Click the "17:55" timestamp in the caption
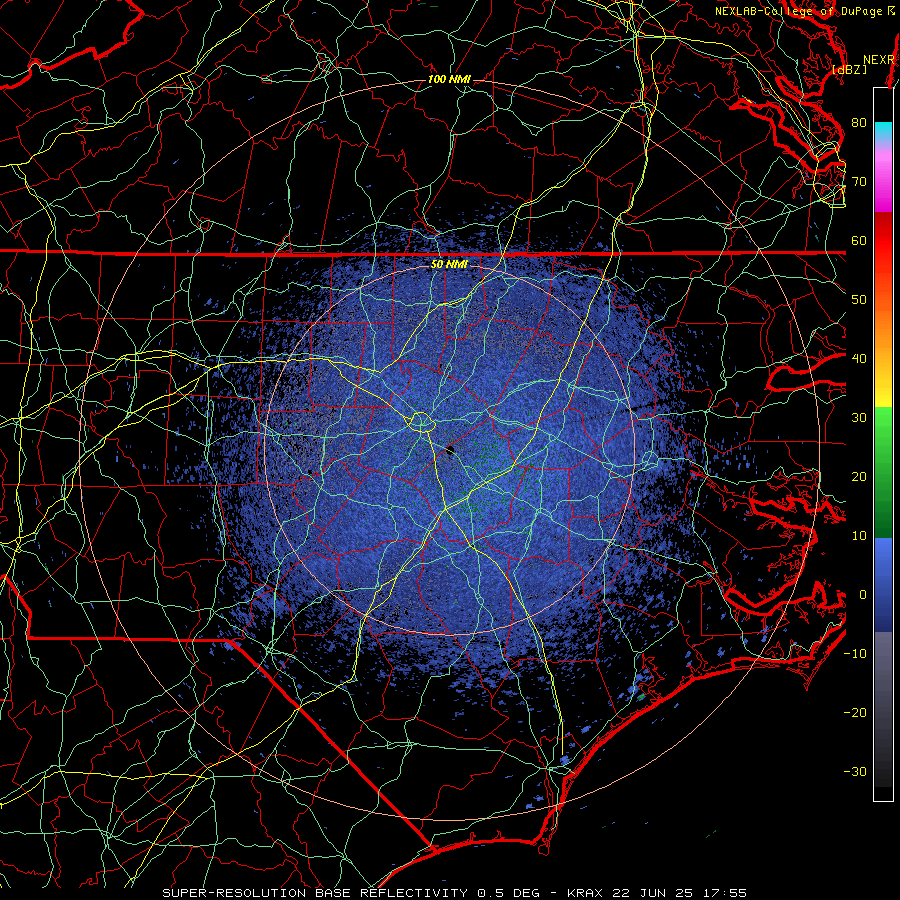 tap(723, 893)
